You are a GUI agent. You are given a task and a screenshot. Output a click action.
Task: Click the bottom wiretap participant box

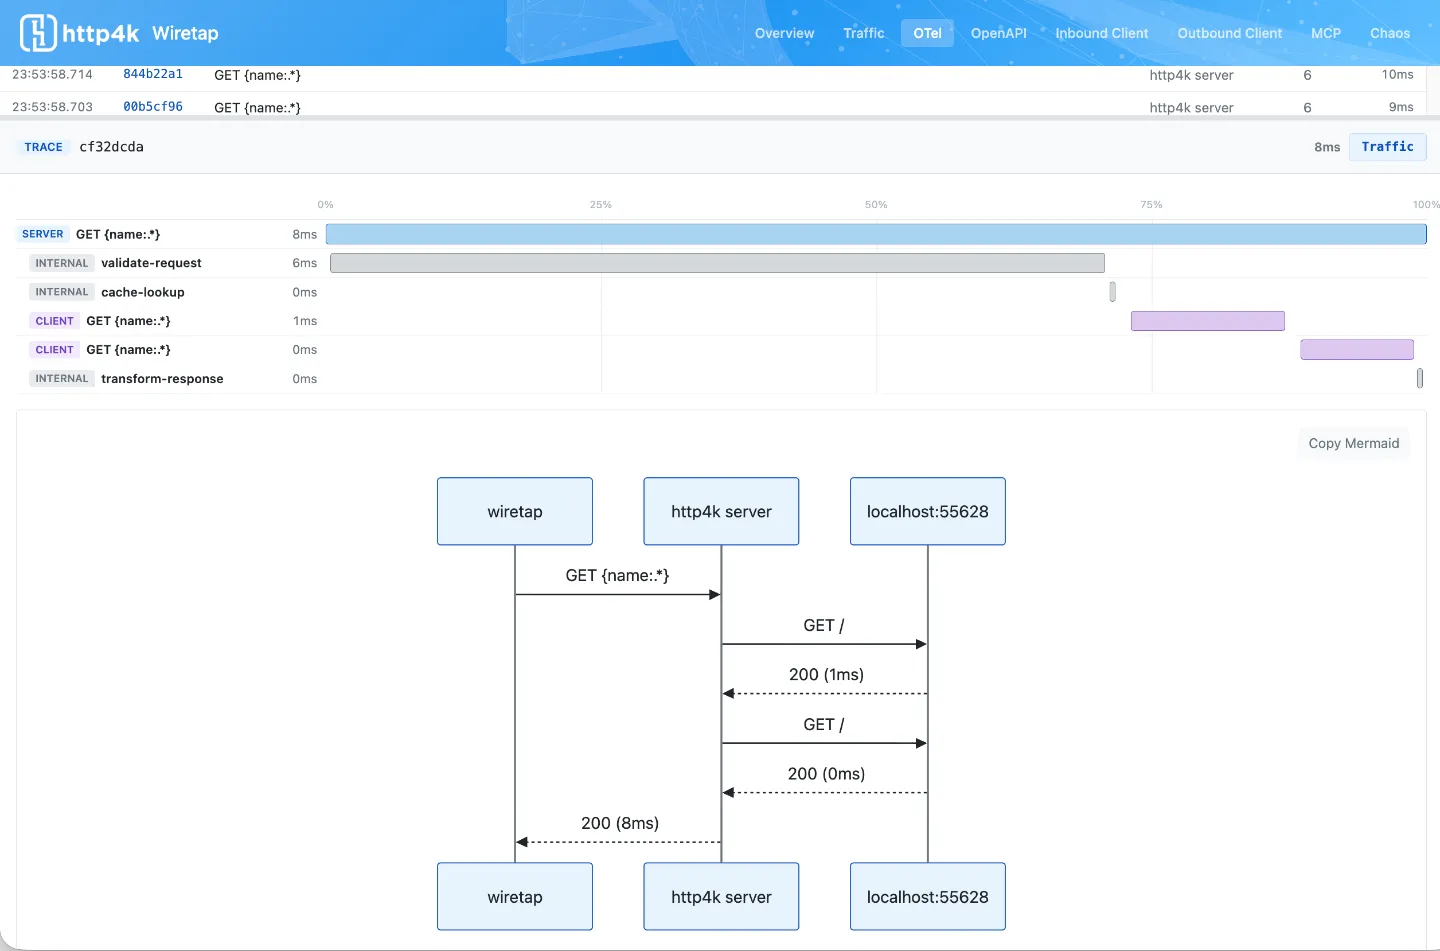tap(515, 897)
